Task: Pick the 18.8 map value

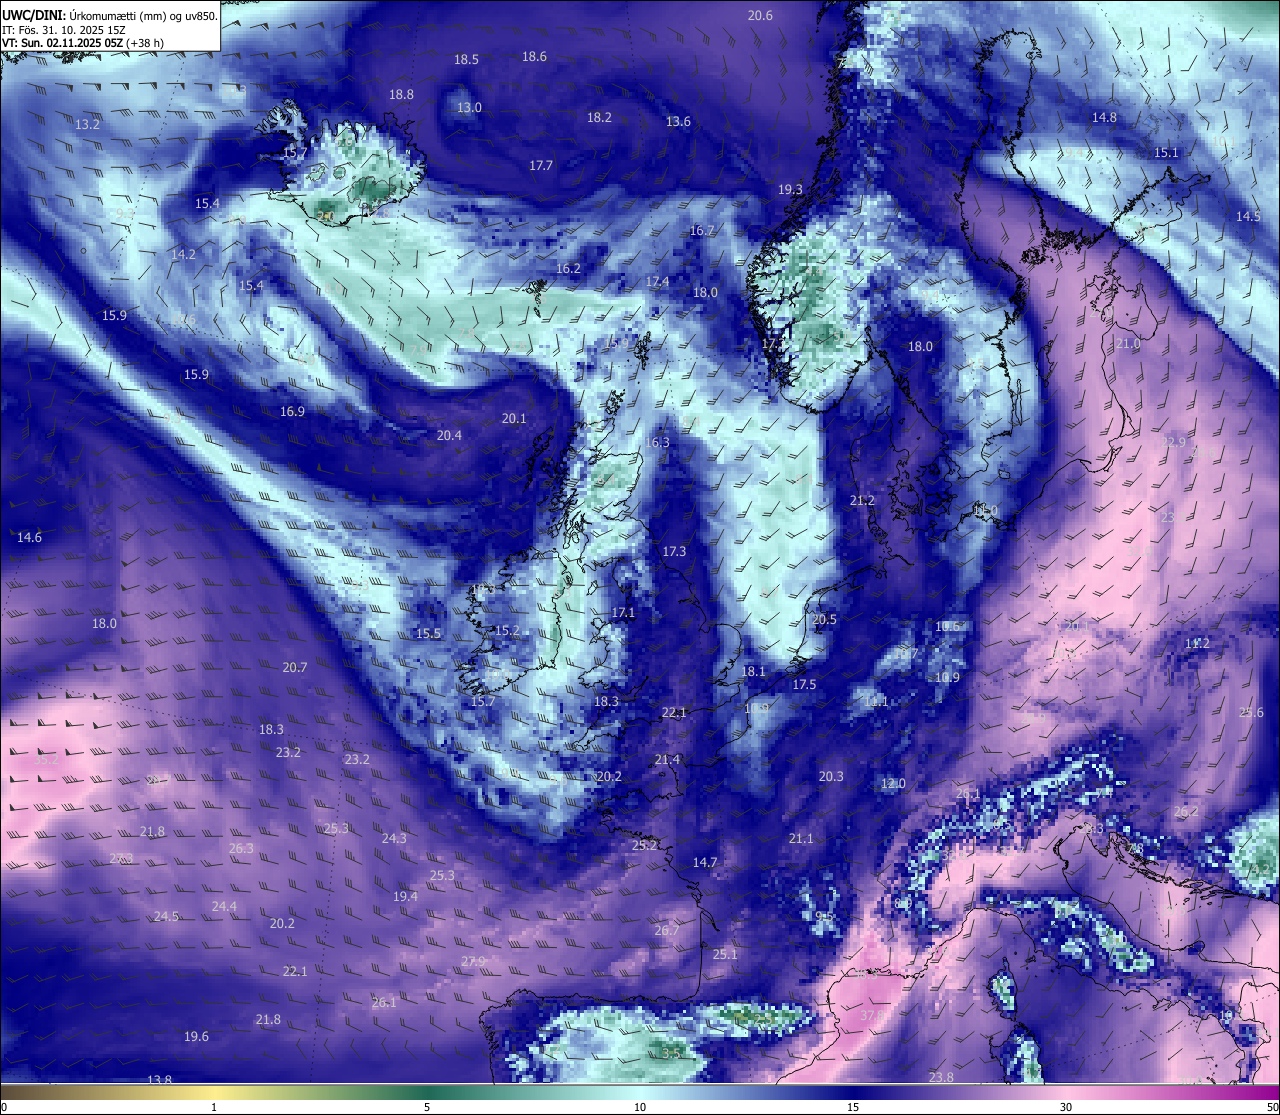Action: tap(401, 94)
